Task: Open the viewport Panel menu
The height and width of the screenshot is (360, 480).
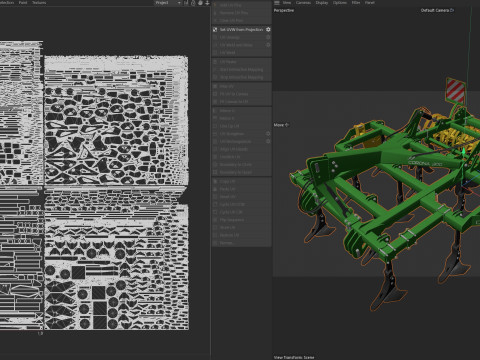Action: (x=370, y=3)
